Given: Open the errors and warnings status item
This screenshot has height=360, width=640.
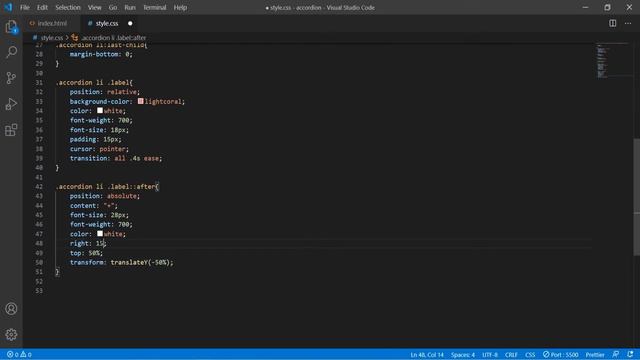Looking at the screenshot, I should click(19, 354).
